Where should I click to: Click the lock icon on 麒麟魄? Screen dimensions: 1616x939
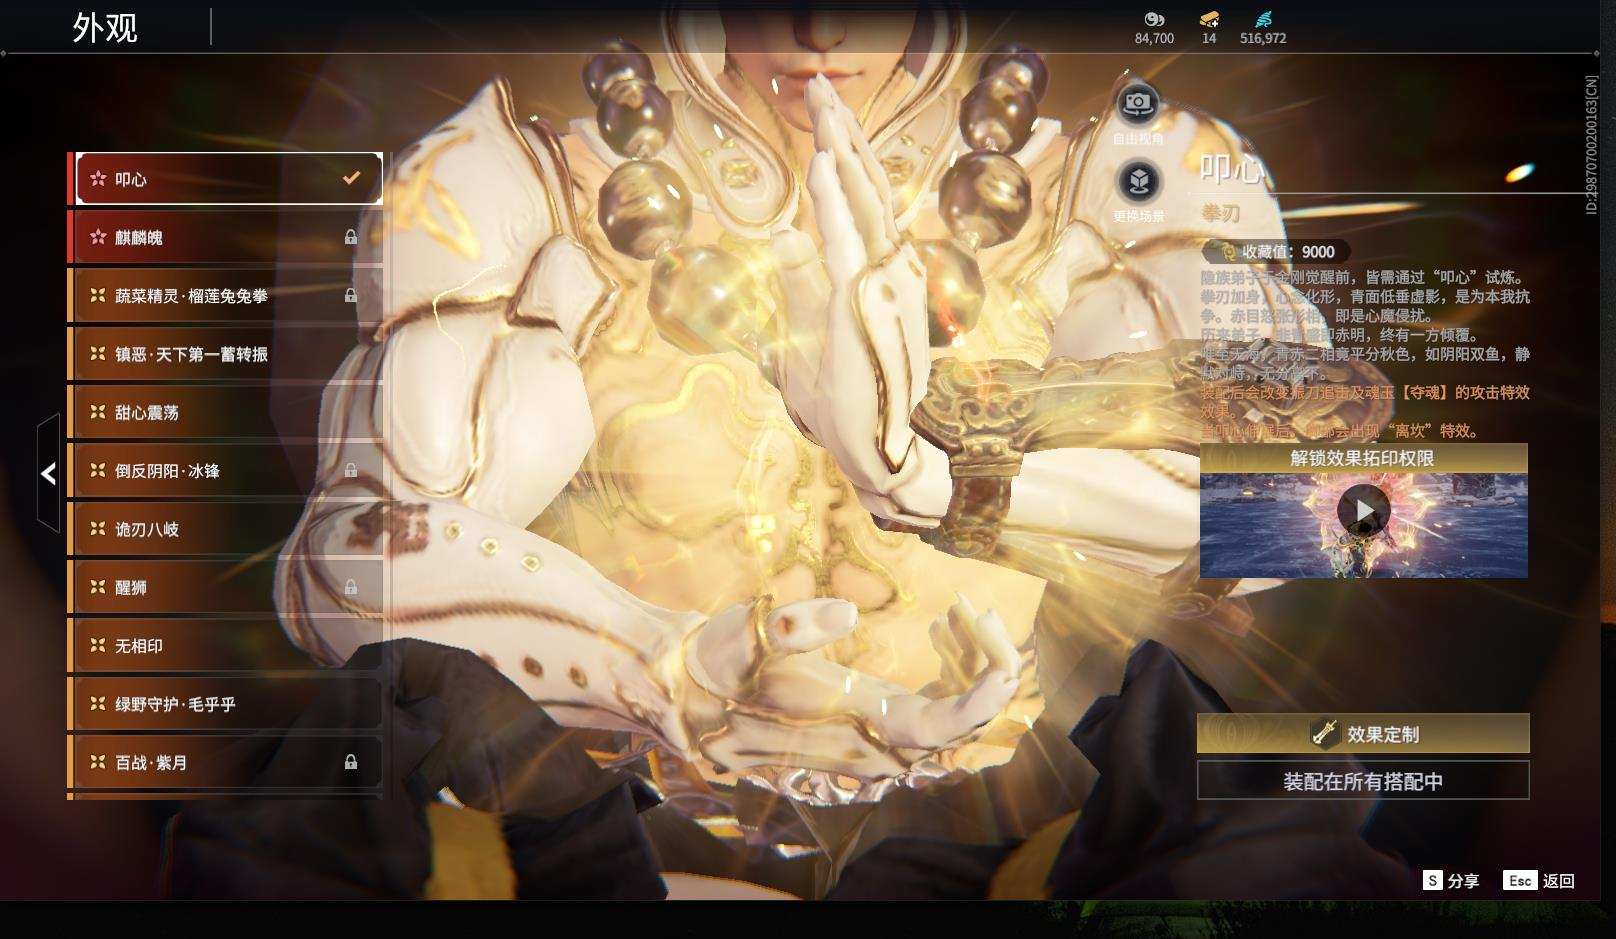click(351, 237)
